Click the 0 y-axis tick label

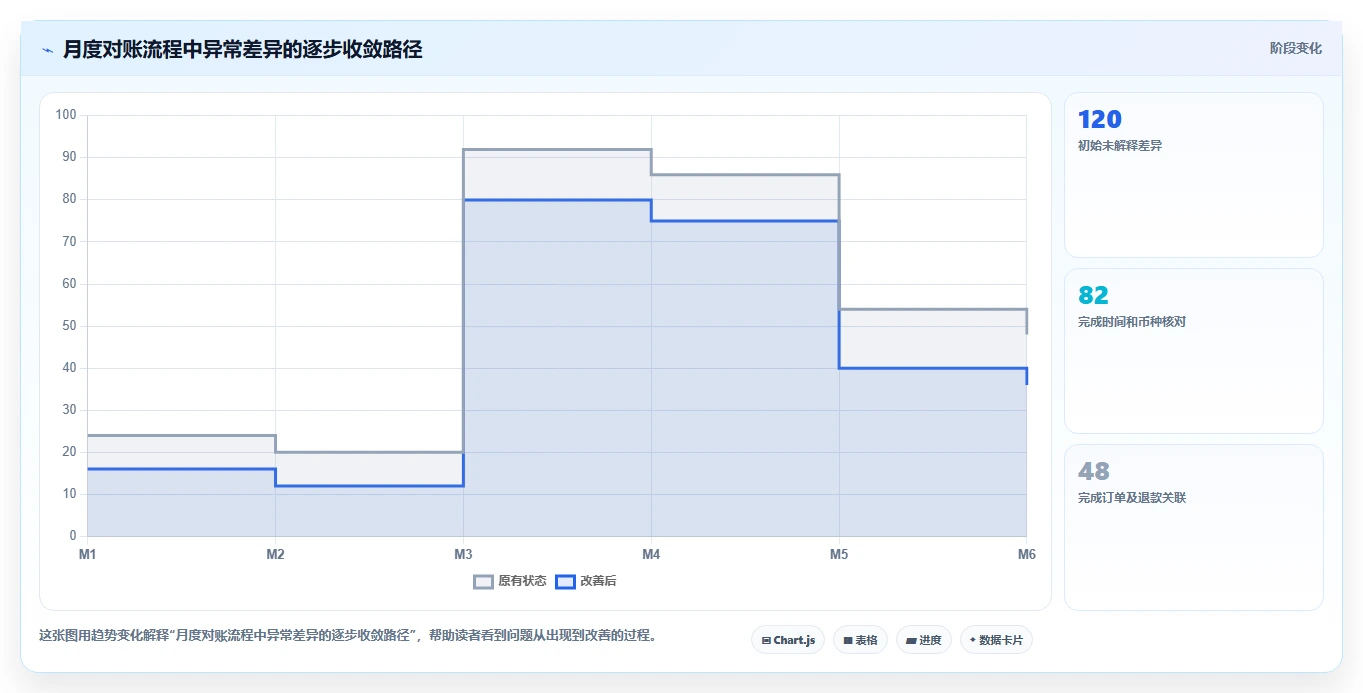pos(73,537)
